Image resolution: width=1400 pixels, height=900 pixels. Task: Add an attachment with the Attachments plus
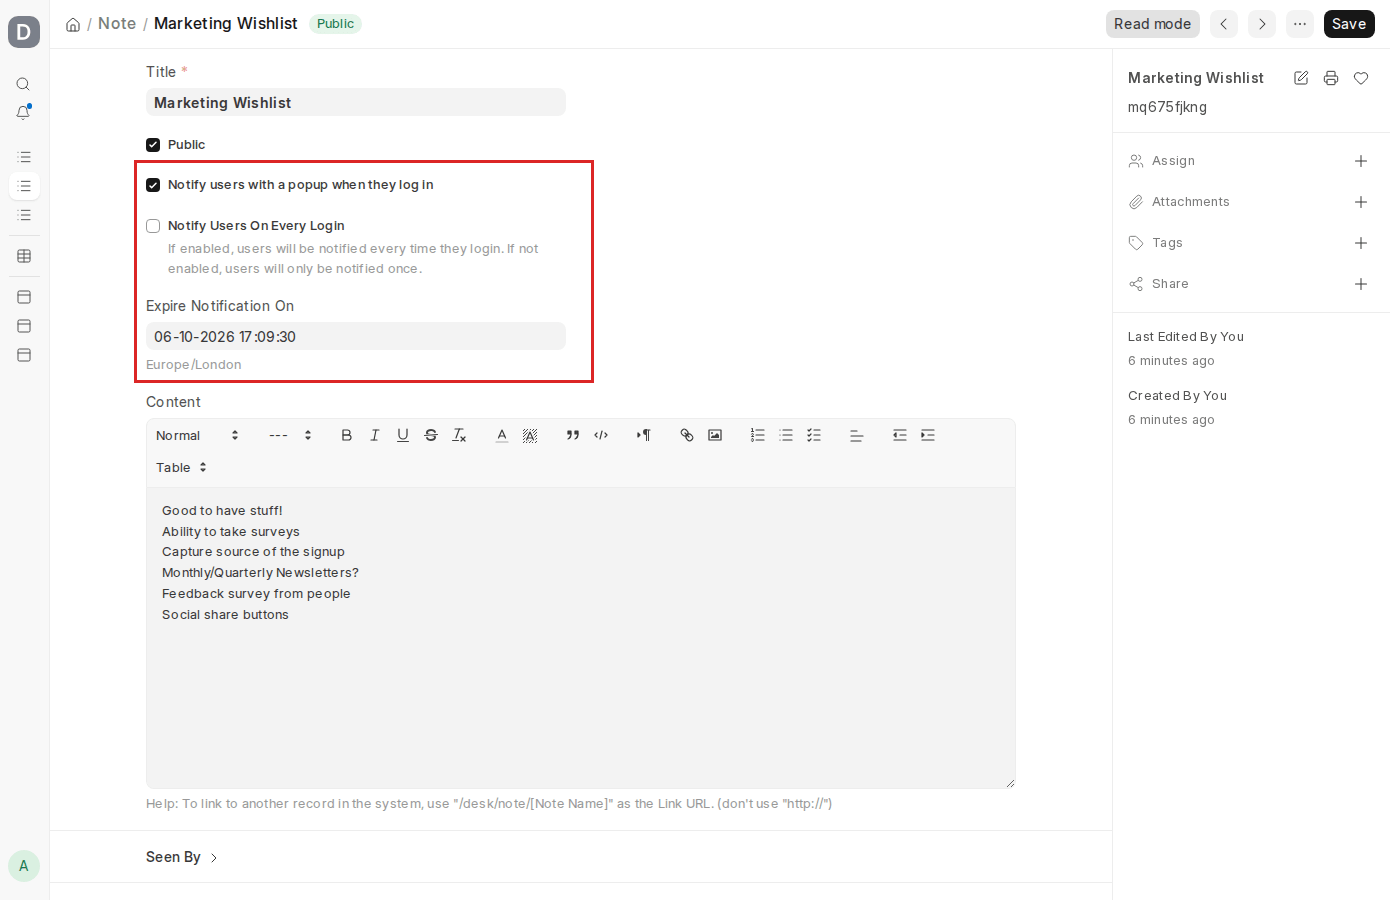coord(1361,202)
